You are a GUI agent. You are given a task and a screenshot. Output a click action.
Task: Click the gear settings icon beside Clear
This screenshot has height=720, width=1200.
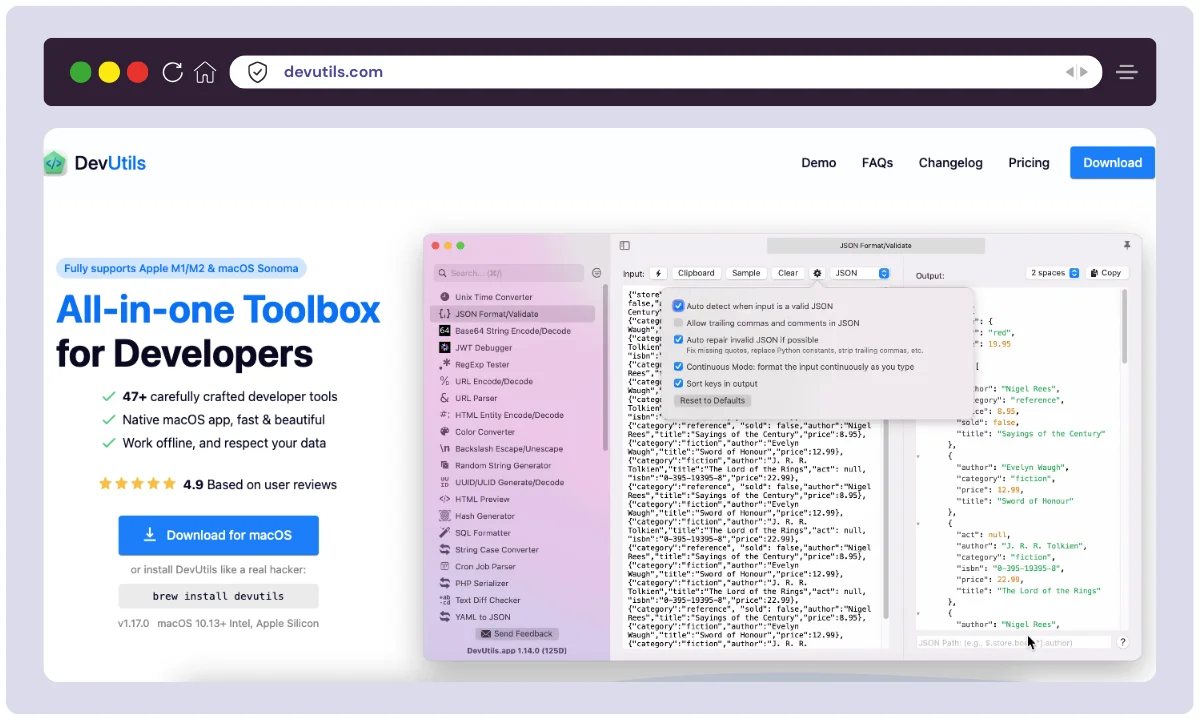pos(817,273)
